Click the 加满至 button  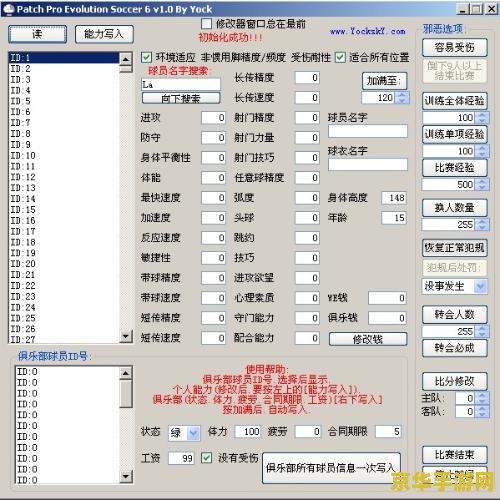pos(385,81)
